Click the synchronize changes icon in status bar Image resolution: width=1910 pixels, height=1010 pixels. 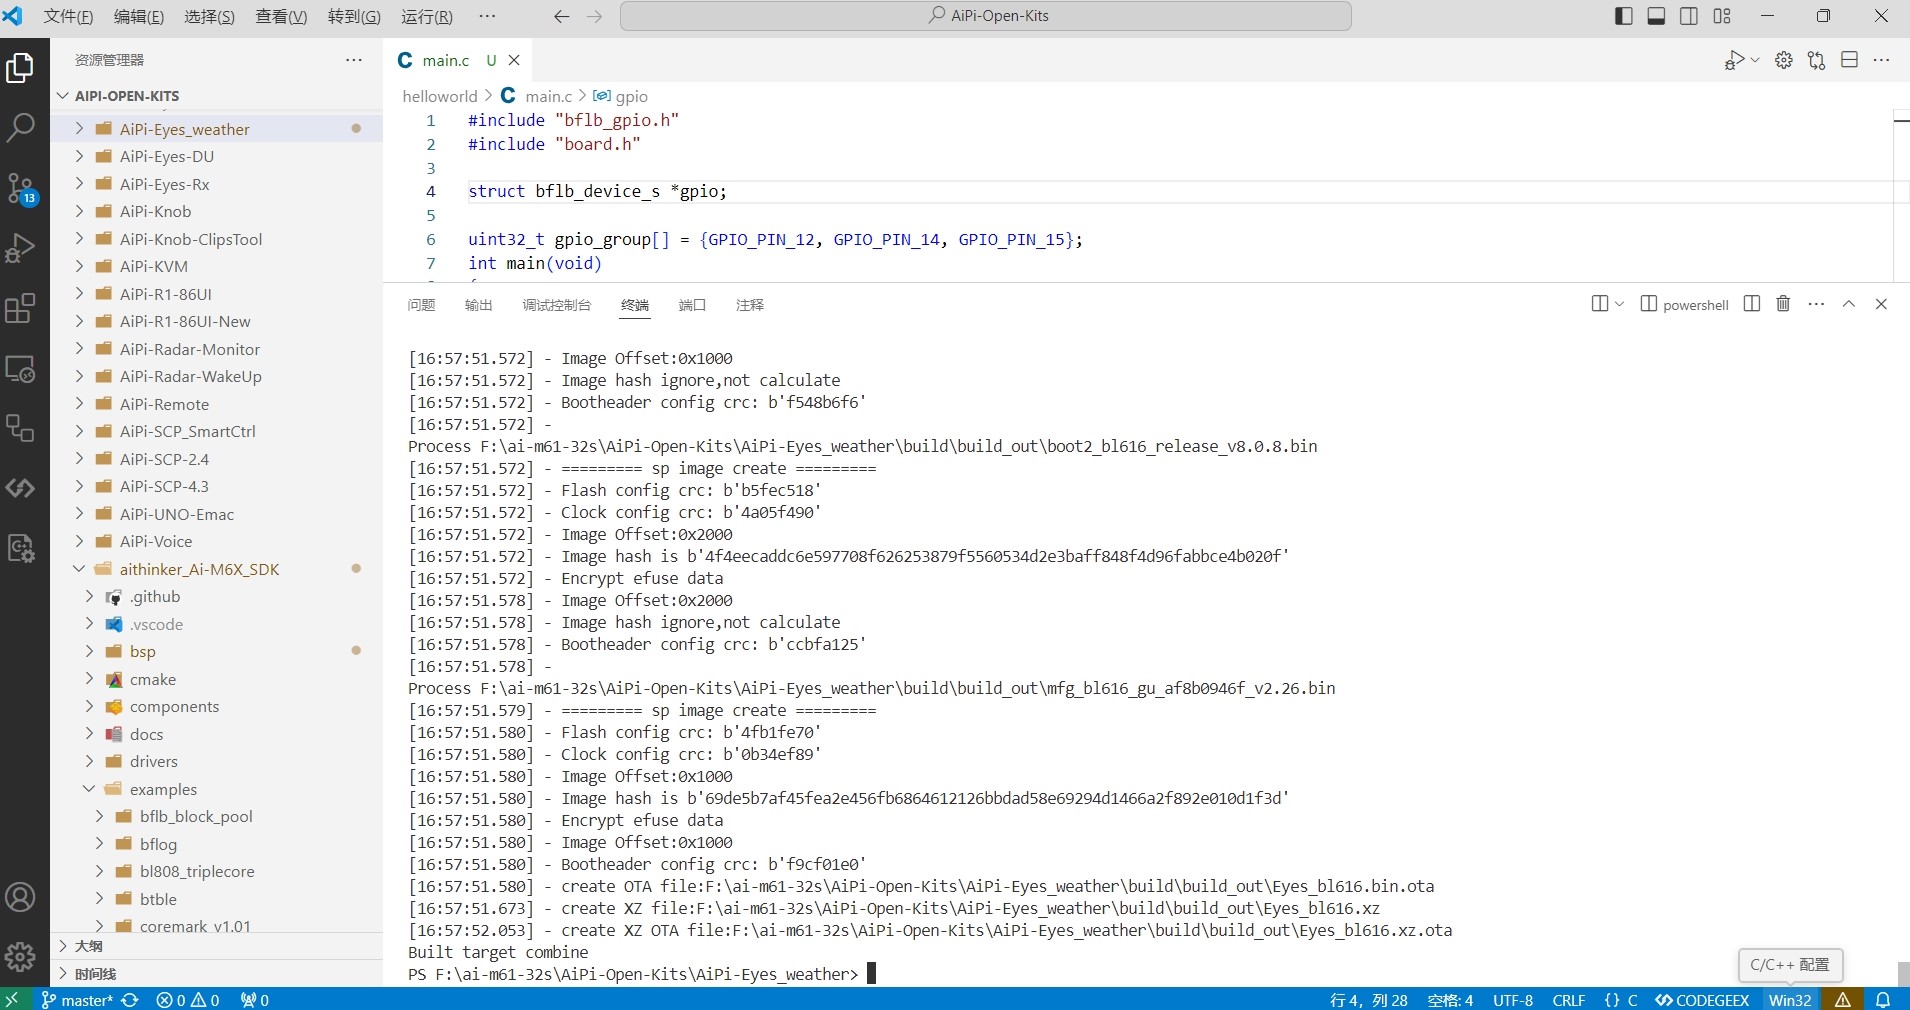[130, 1000]
